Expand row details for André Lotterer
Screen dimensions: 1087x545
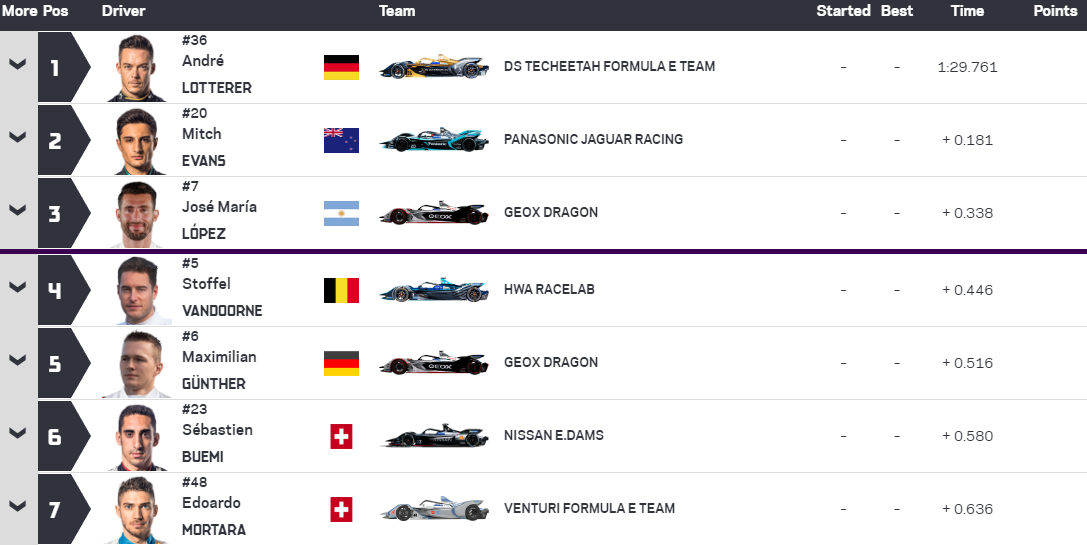pyautogui.click(x=17, y=65)
